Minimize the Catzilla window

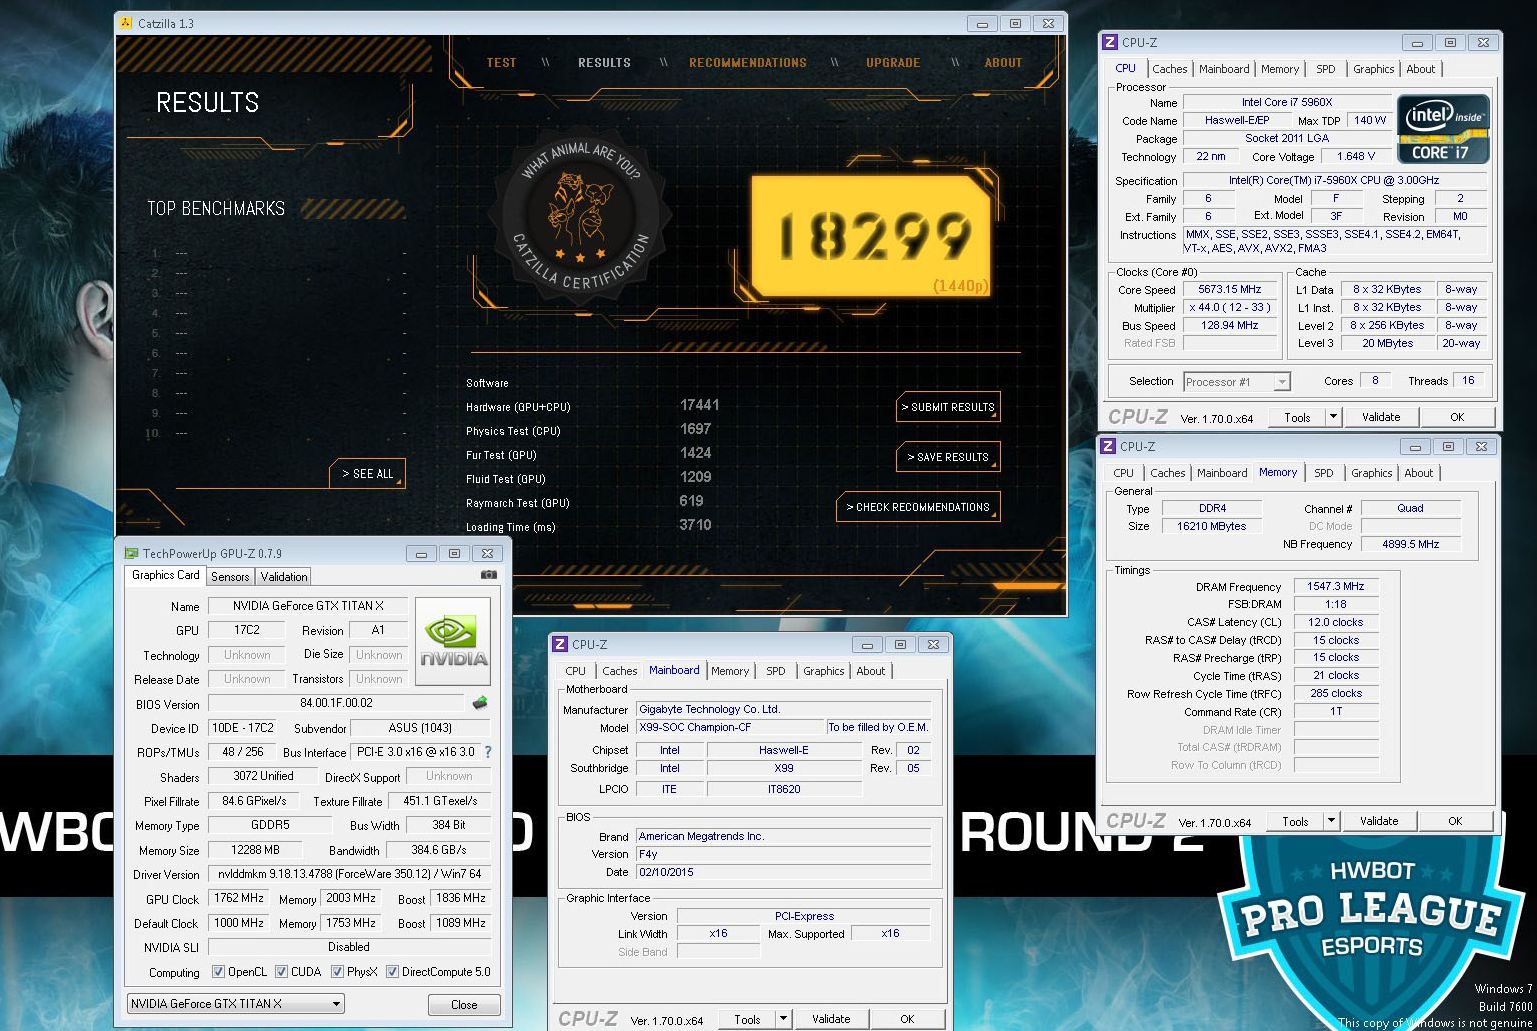(x=982, y=23)
